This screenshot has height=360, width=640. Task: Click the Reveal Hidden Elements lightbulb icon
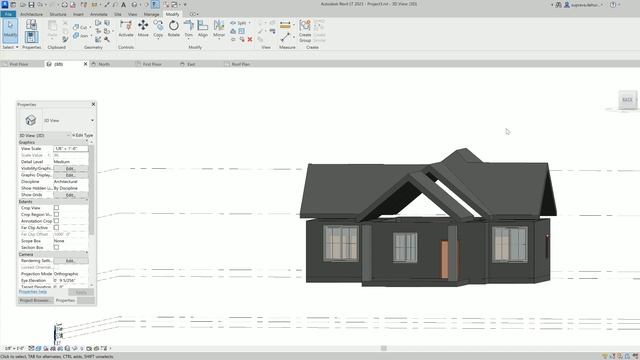(x=82, y=348)
